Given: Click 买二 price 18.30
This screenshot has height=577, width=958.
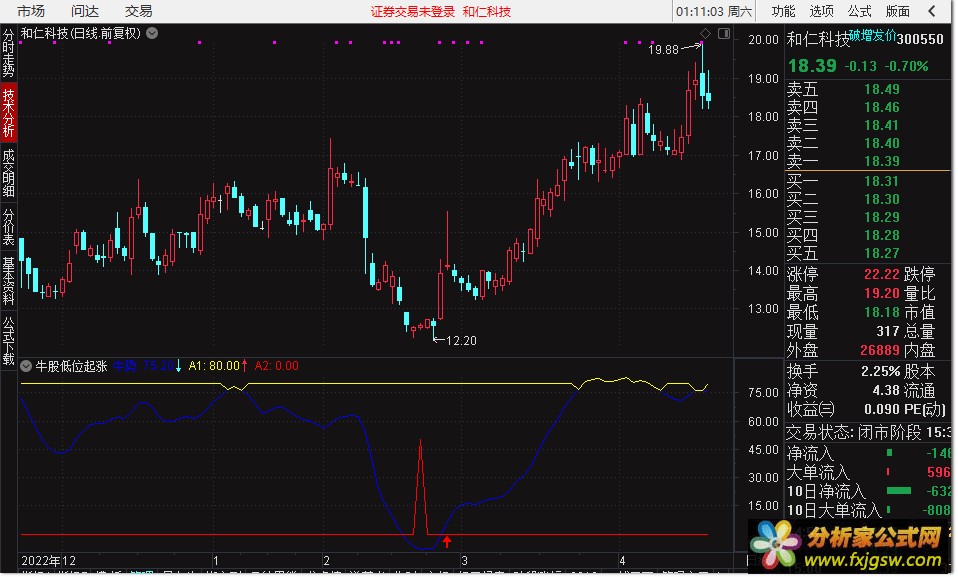Looking at the screenshot, I should pyautogui.click(x=882, y=199).
